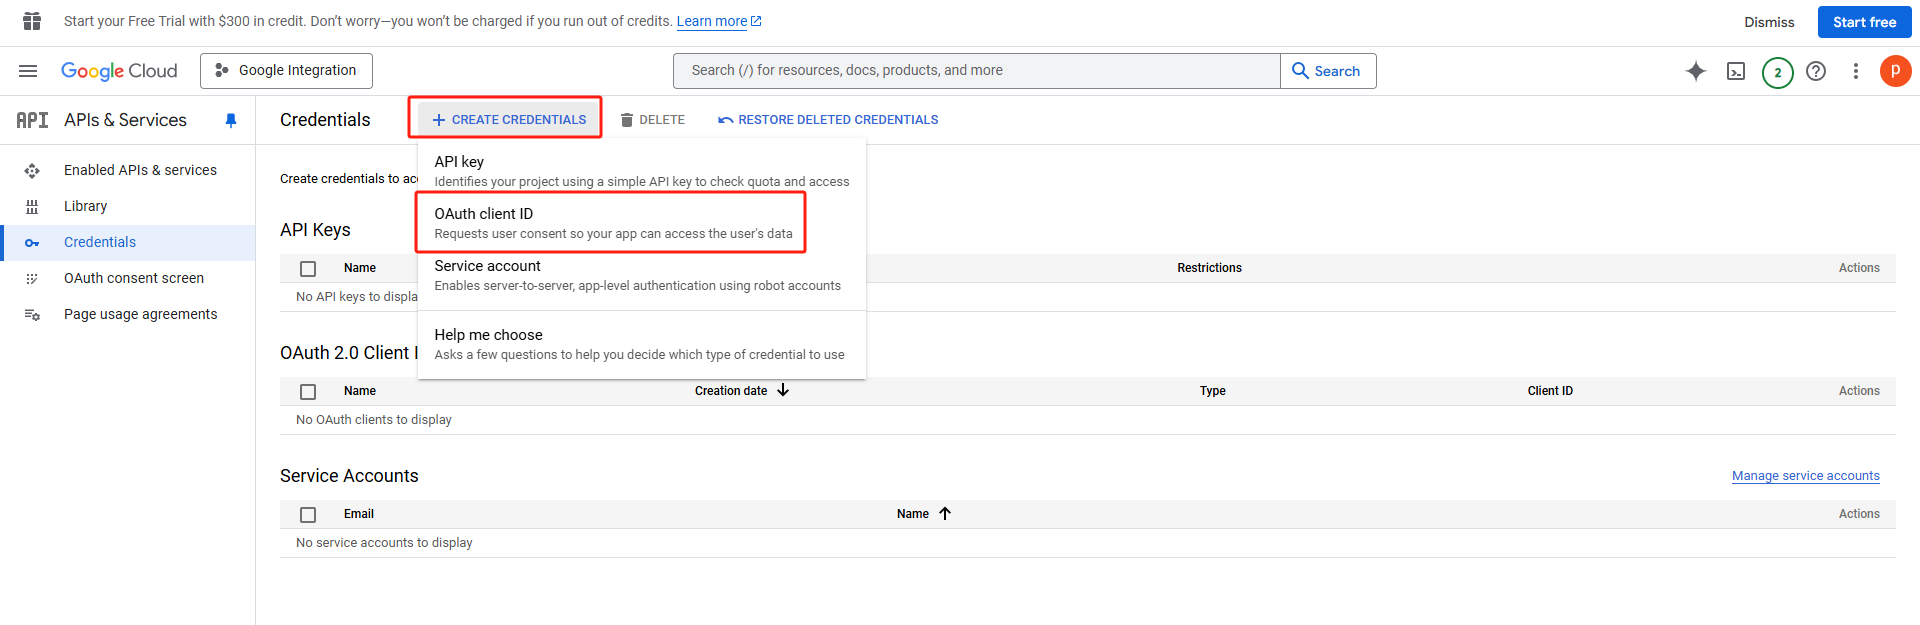This screenshot has height=625, width=1920.
Task: Open the three-dot settings menu
Action: [1856, 71]
